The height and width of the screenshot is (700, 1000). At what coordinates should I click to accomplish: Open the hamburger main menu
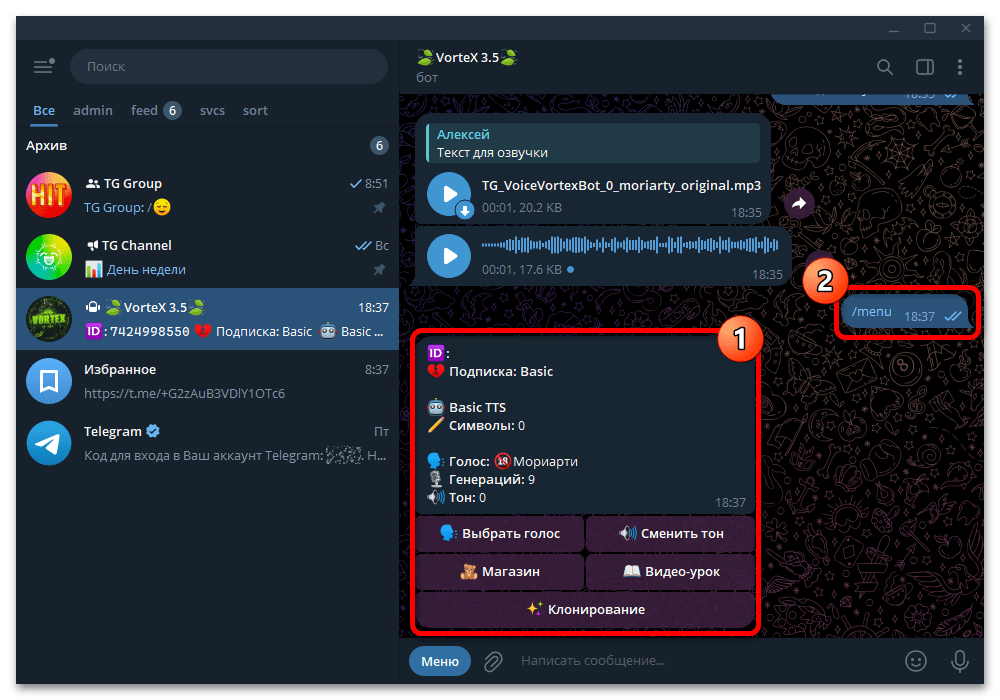click(x=44, y=66)
